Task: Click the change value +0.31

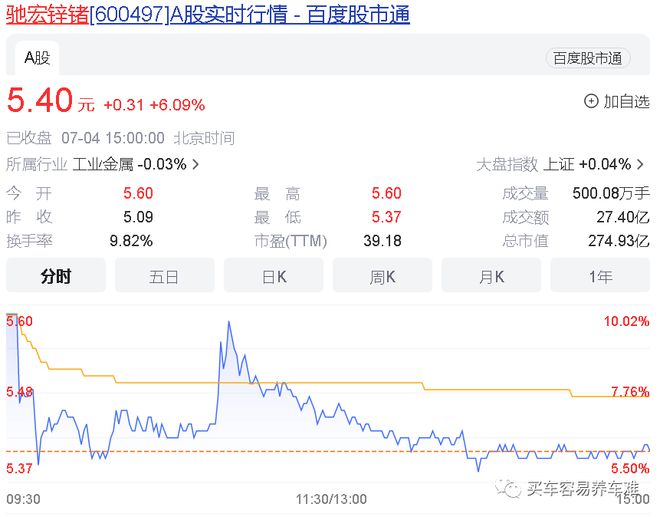Action: pyautogui.click(x=124, y=104)
